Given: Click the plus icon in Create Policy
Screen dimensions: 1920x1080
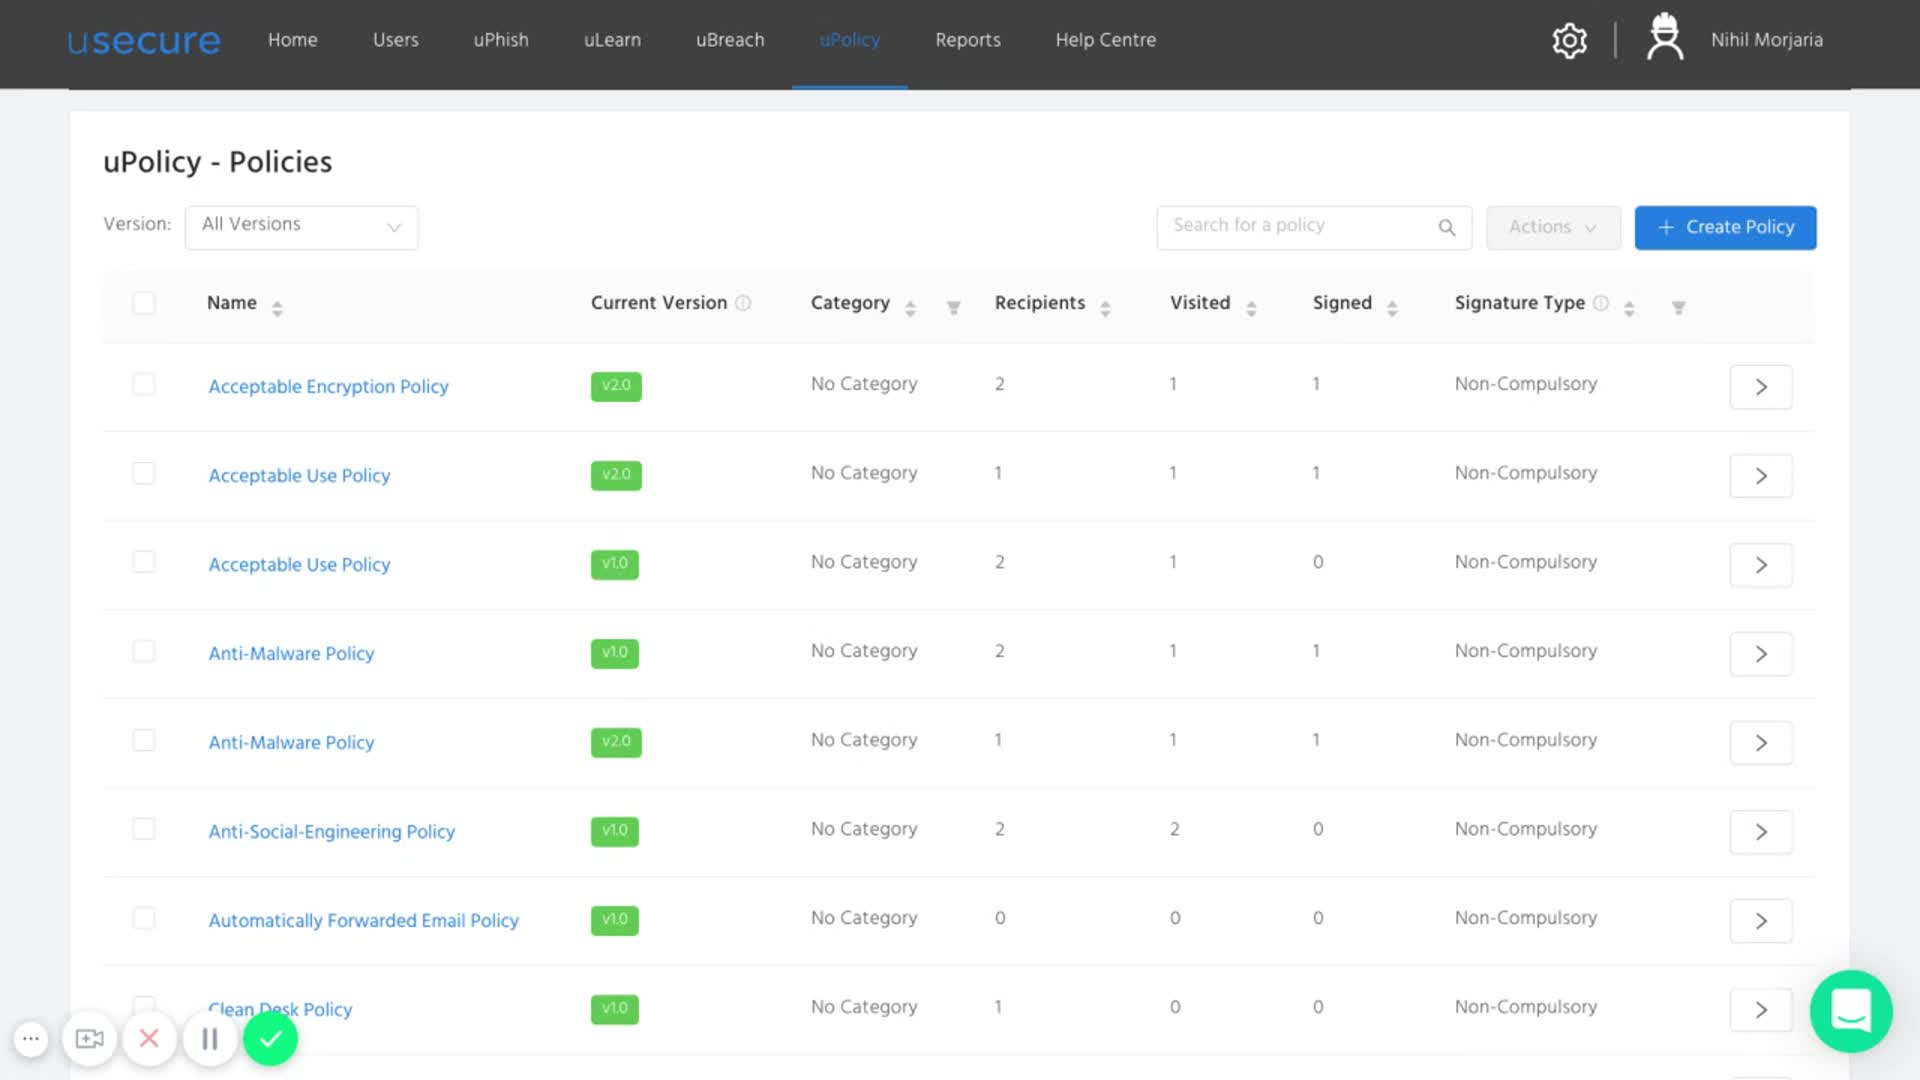Looking at the screenshot, I should (1666, 228).
